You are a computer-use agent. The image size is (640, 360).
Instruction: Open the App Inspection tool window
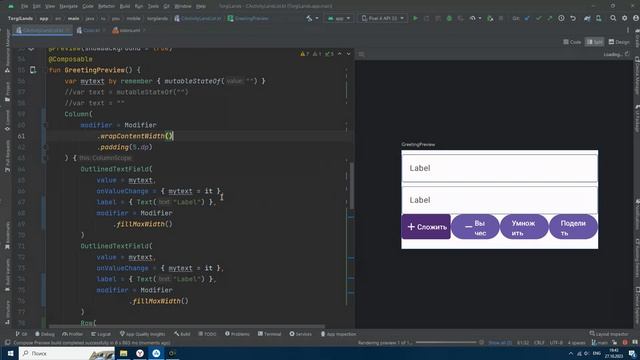pos(338,334)
